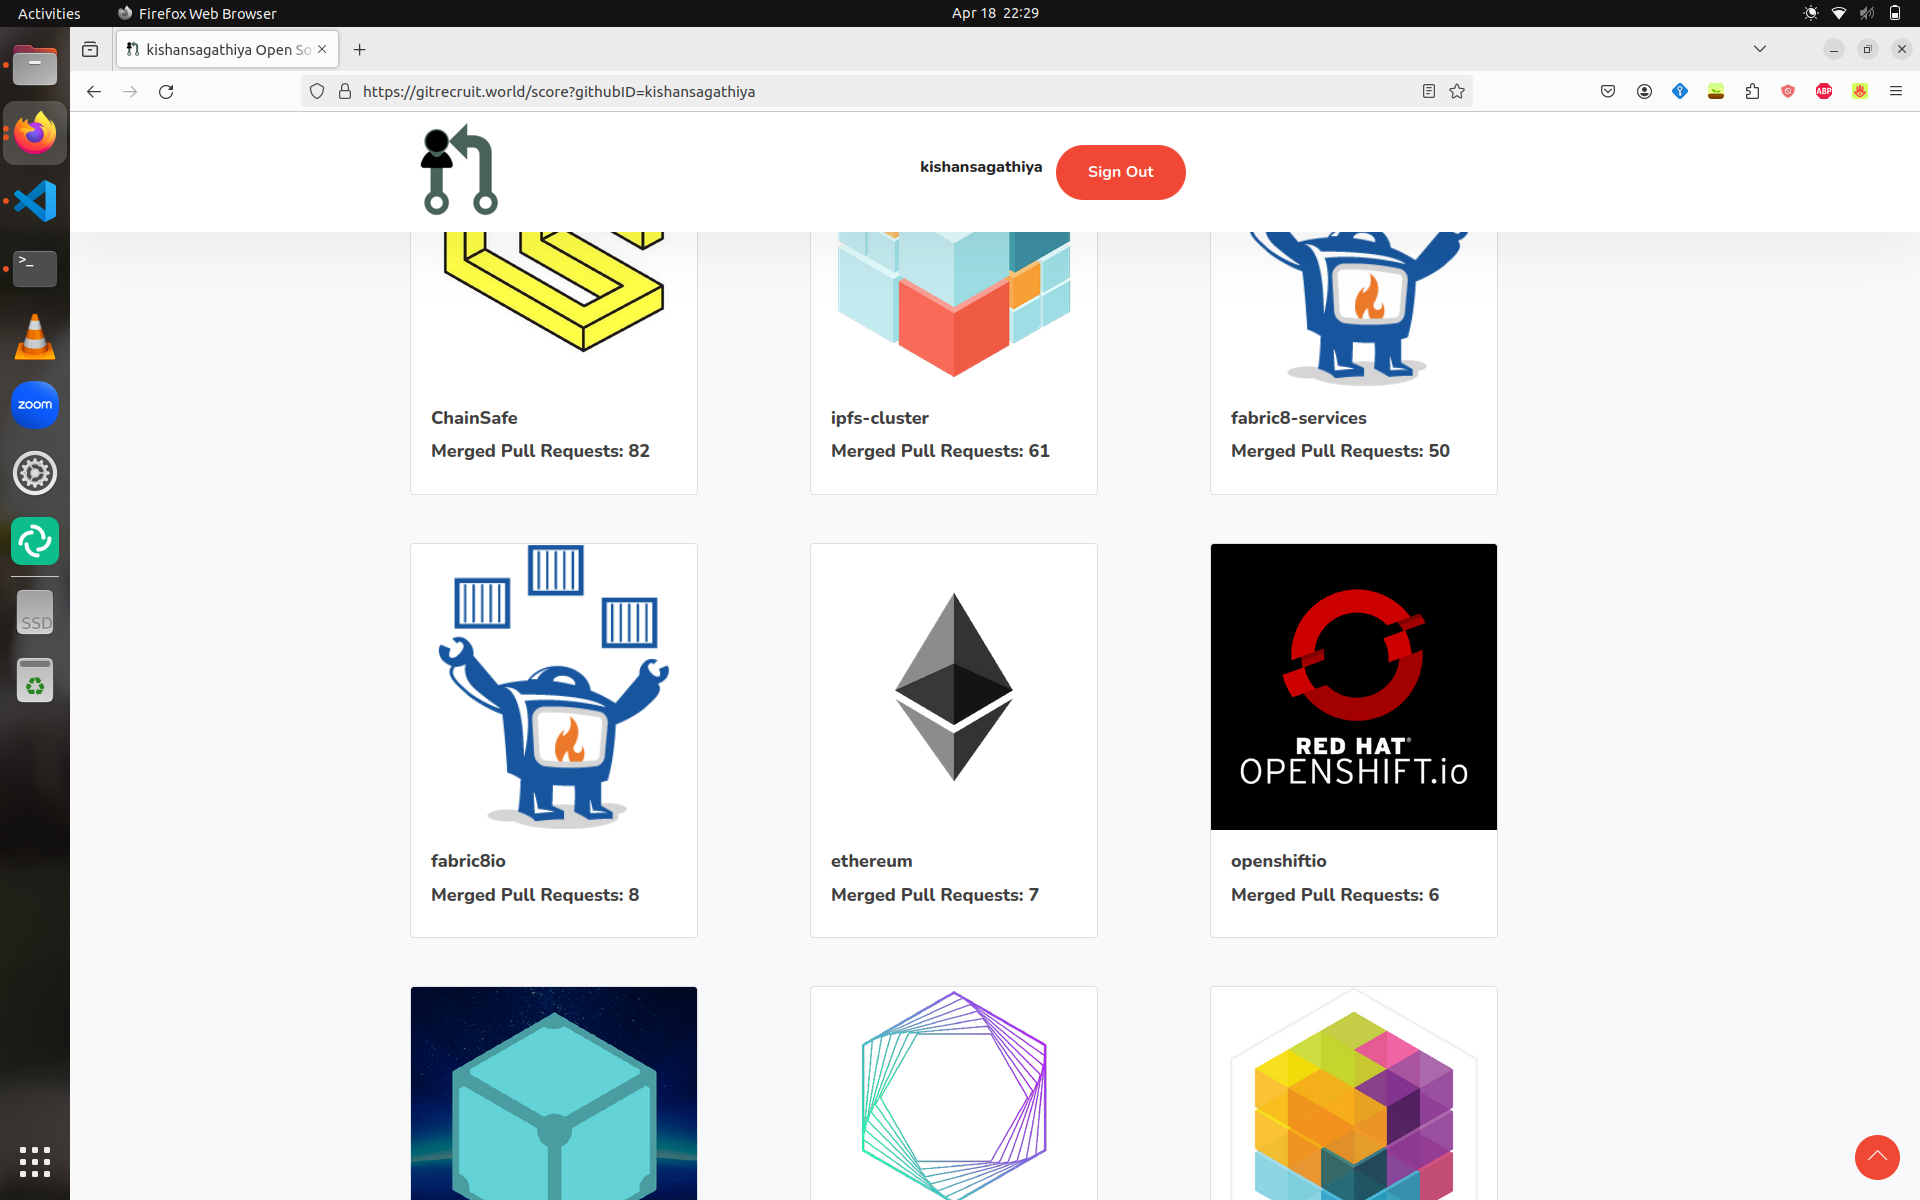The image size is (1920, 1200).
Task: Click the ipfs-cluster organization name
Action: pos(880,418)
